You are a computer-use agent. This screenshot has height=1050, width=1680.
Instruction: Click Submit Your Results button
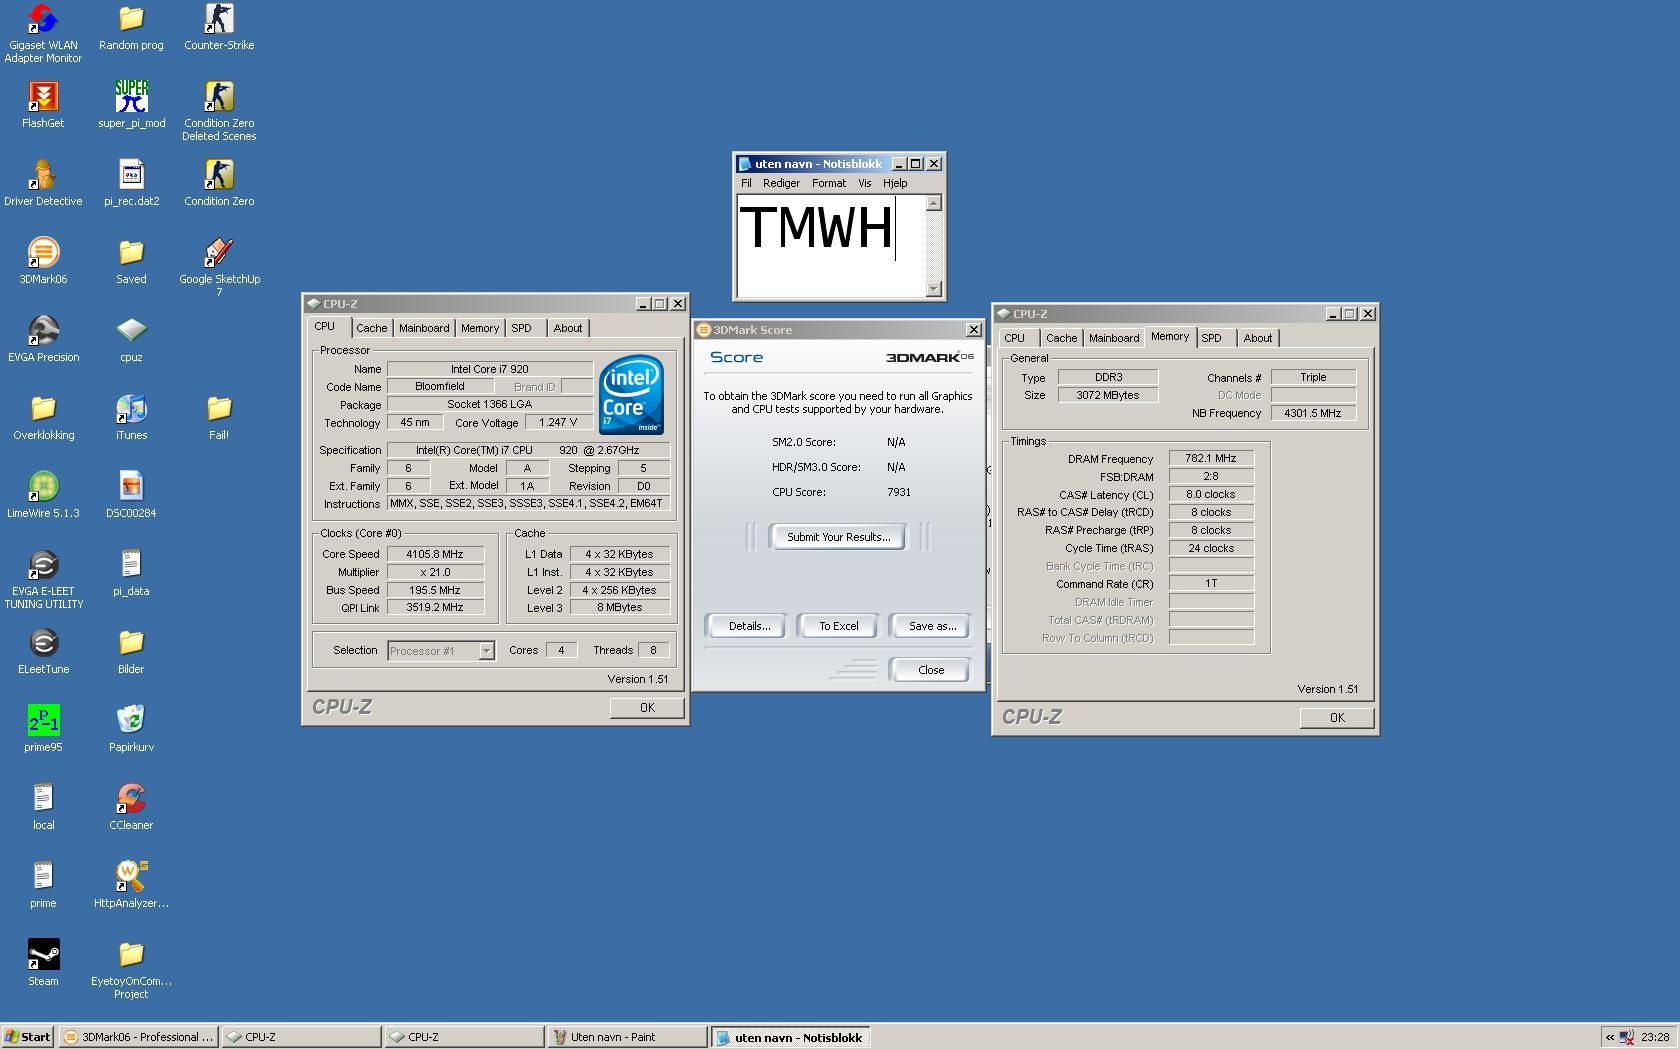[x=838, y=537]
